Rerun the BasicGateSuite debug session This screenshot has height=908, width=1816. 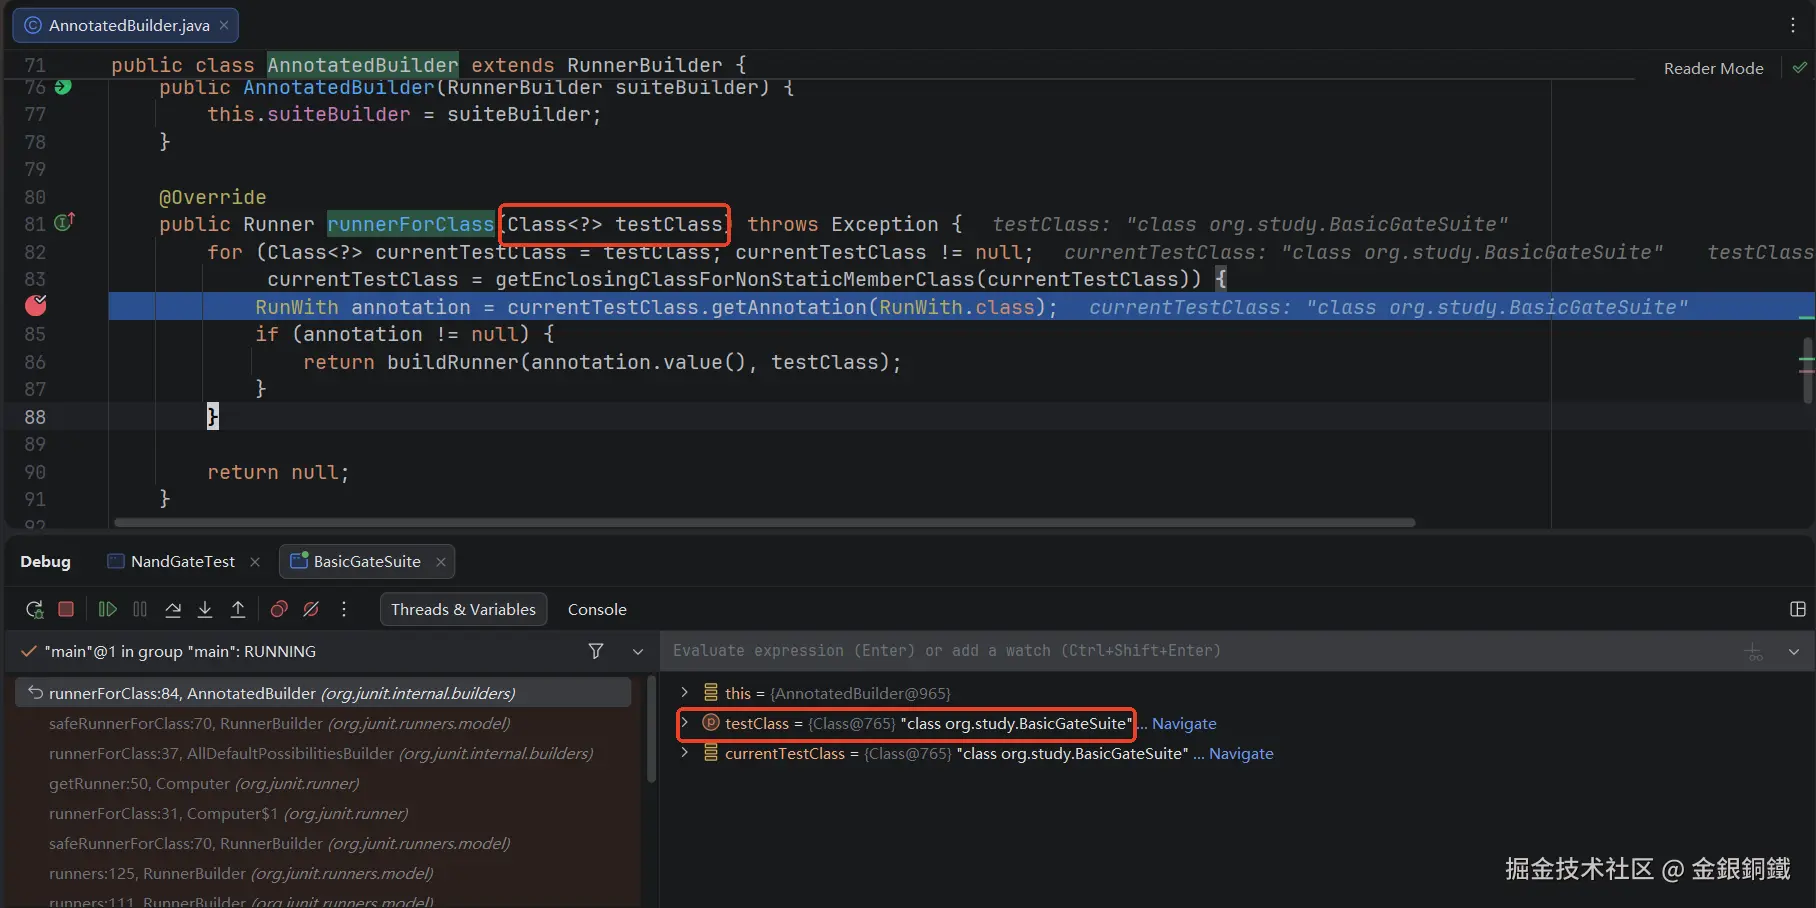point(35,609)
